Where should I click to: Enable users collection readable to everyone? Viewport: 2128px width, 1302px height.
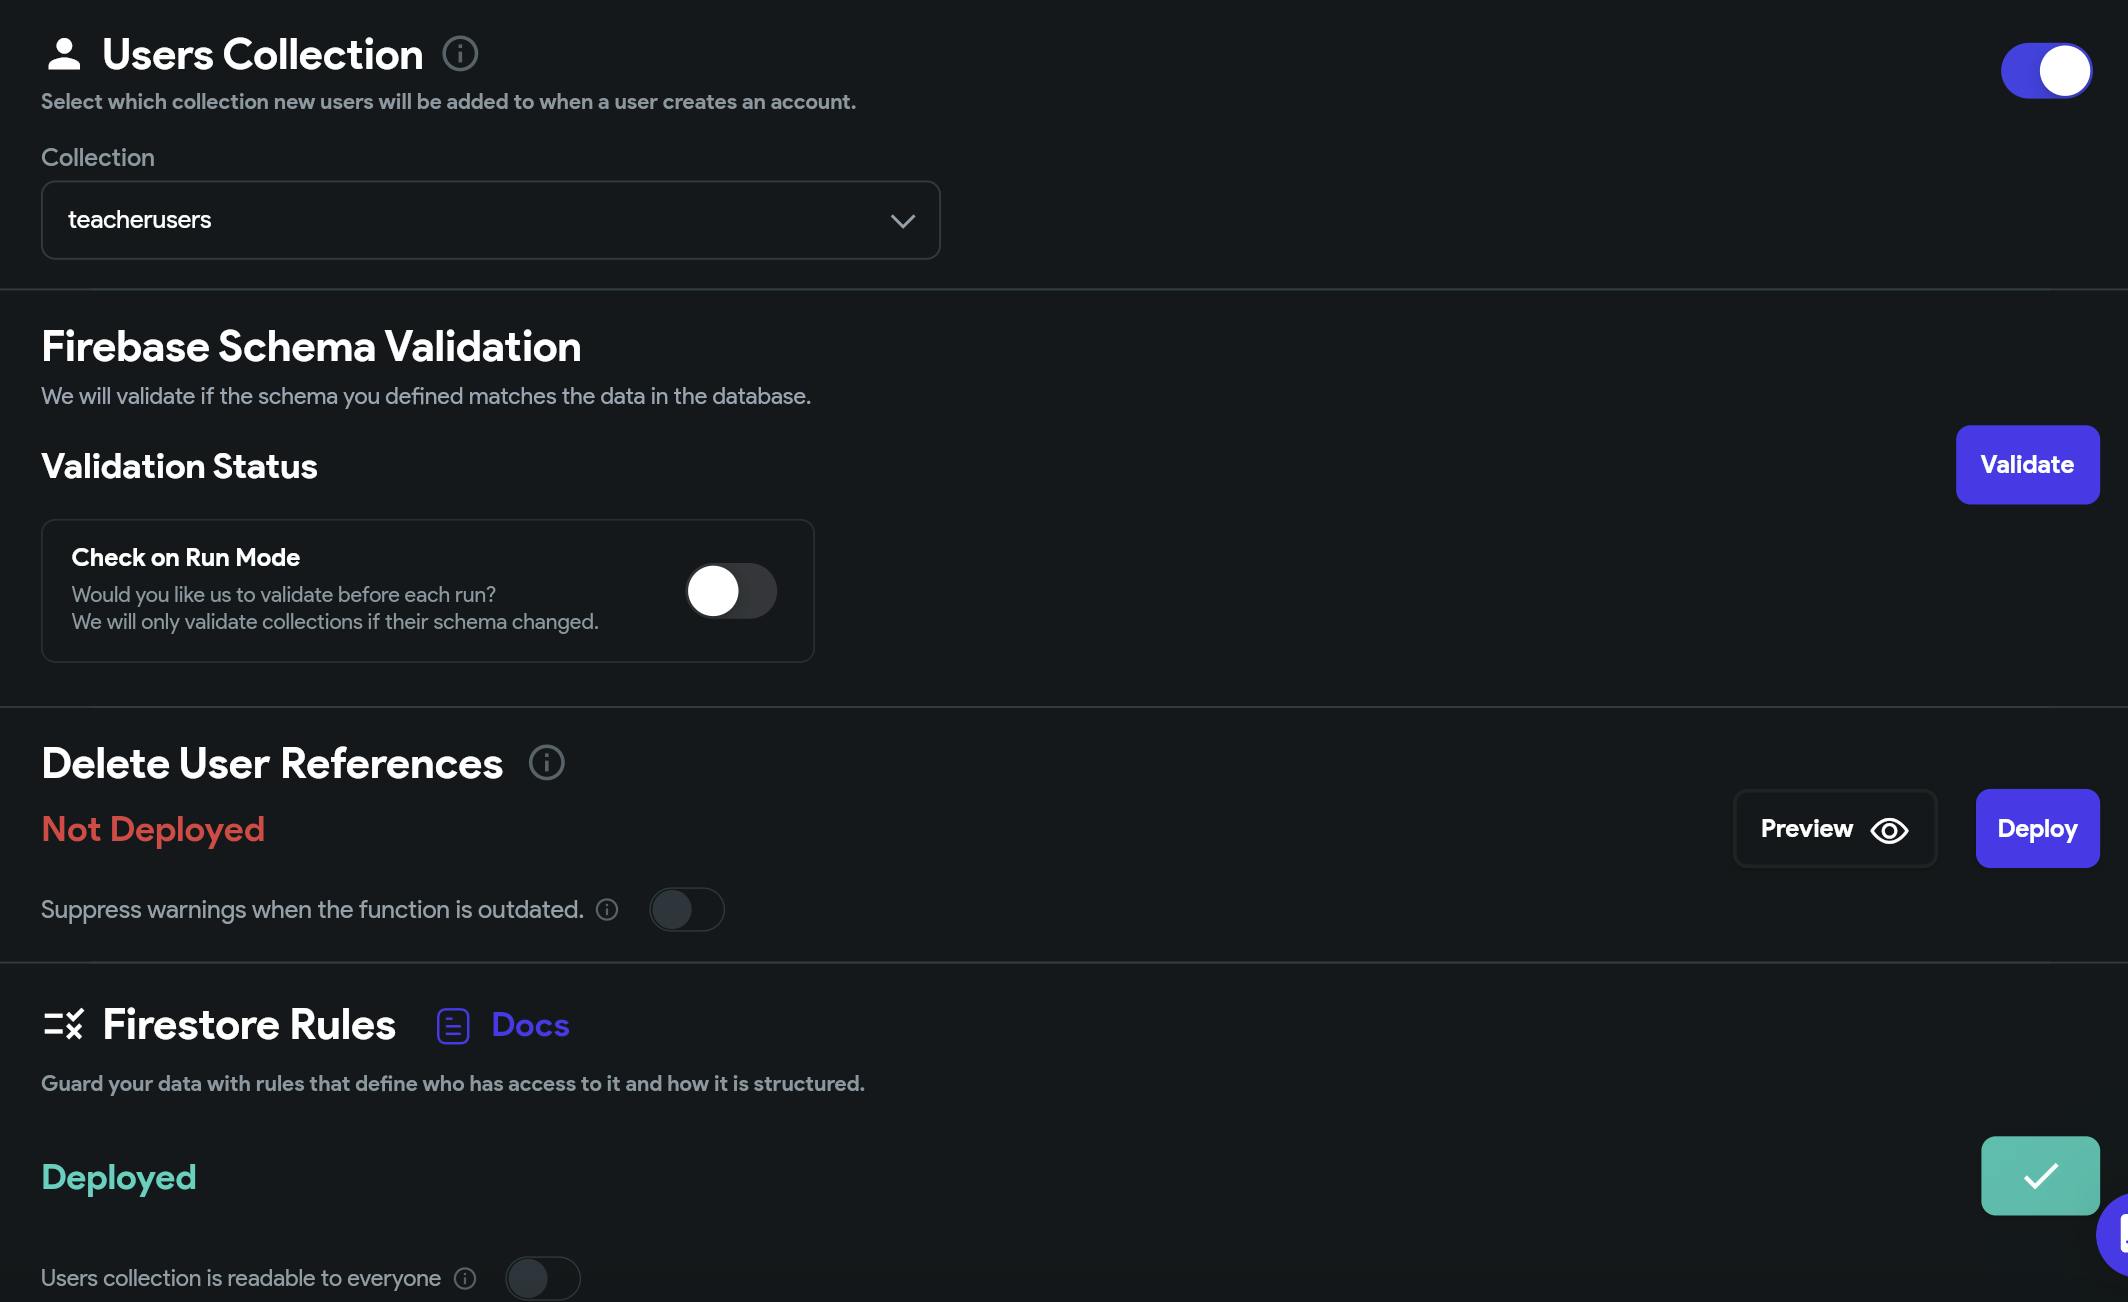[542, 1278]
